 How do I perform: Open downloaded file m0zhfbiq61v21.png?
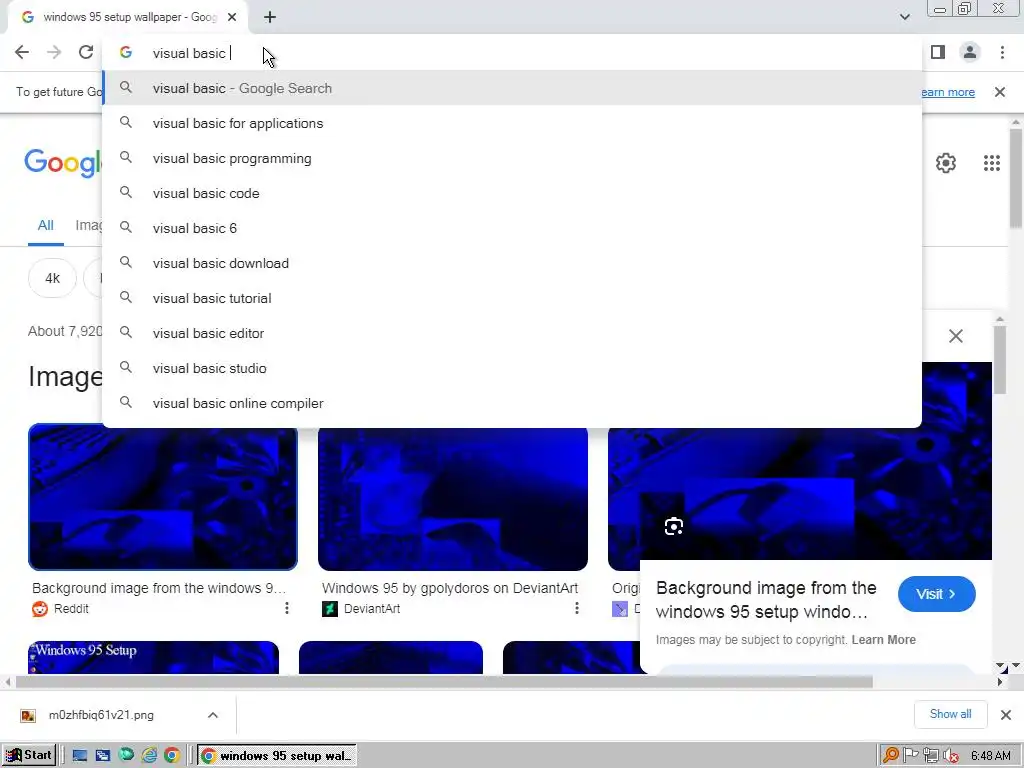pyautogui.click(x=101, y=715)
